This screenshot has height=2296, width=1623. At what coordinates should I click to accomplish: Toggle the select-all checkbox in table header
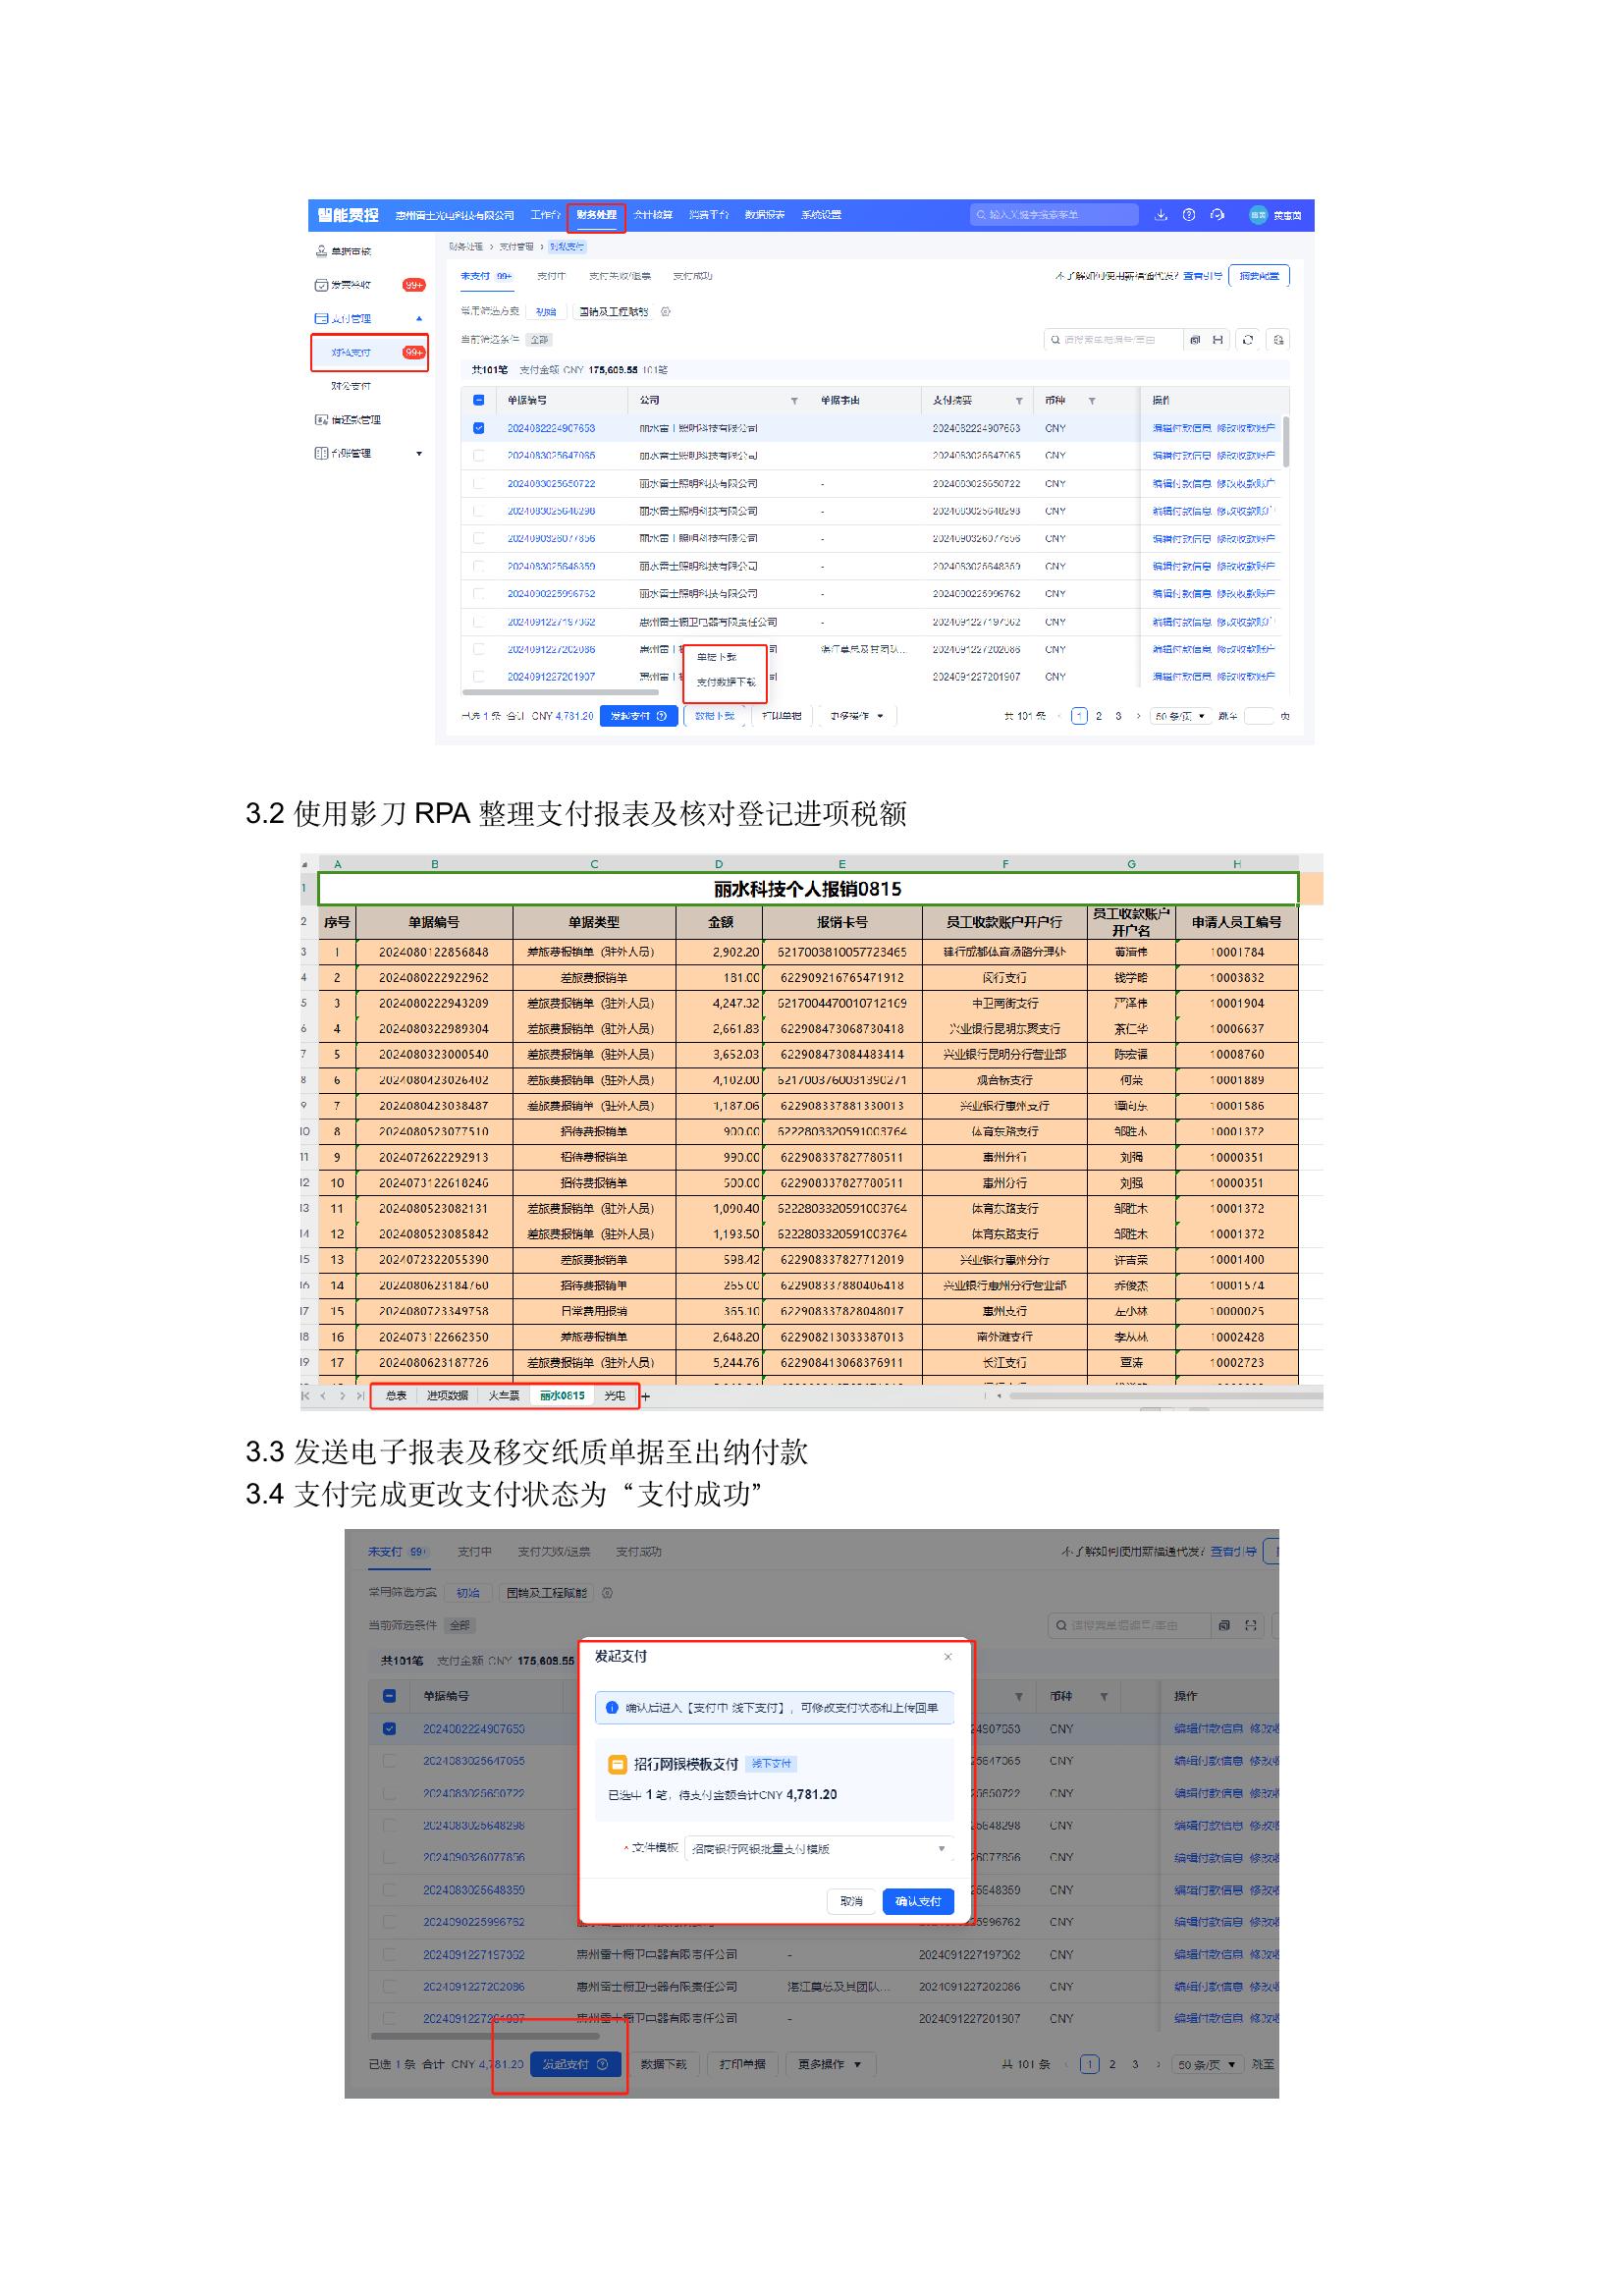479,400
